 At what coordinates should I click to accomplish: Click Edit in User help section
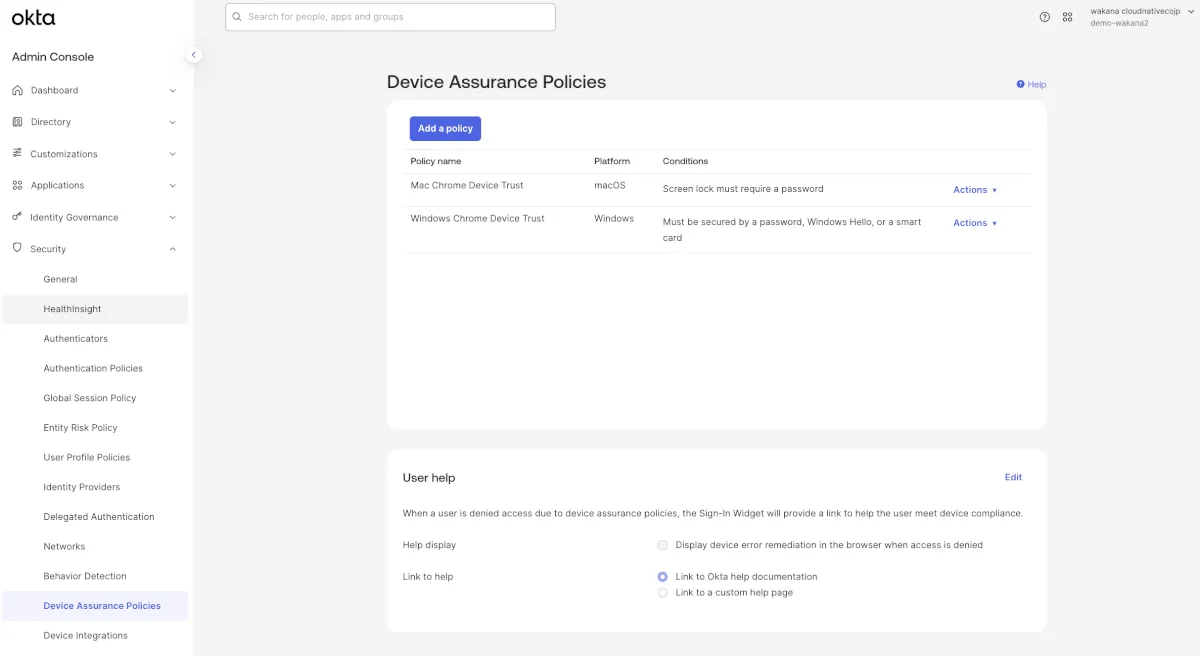pyautogui.click(x=1013, y=478)
